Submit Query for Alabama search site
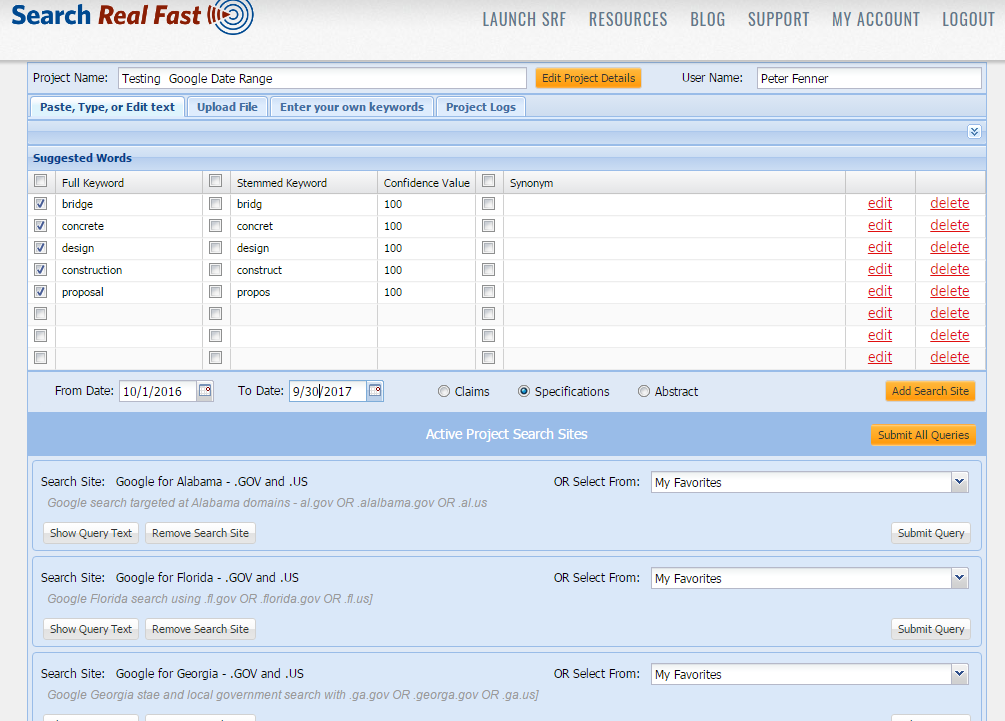This screenshot has width=1005, height=721. (931, 533)
